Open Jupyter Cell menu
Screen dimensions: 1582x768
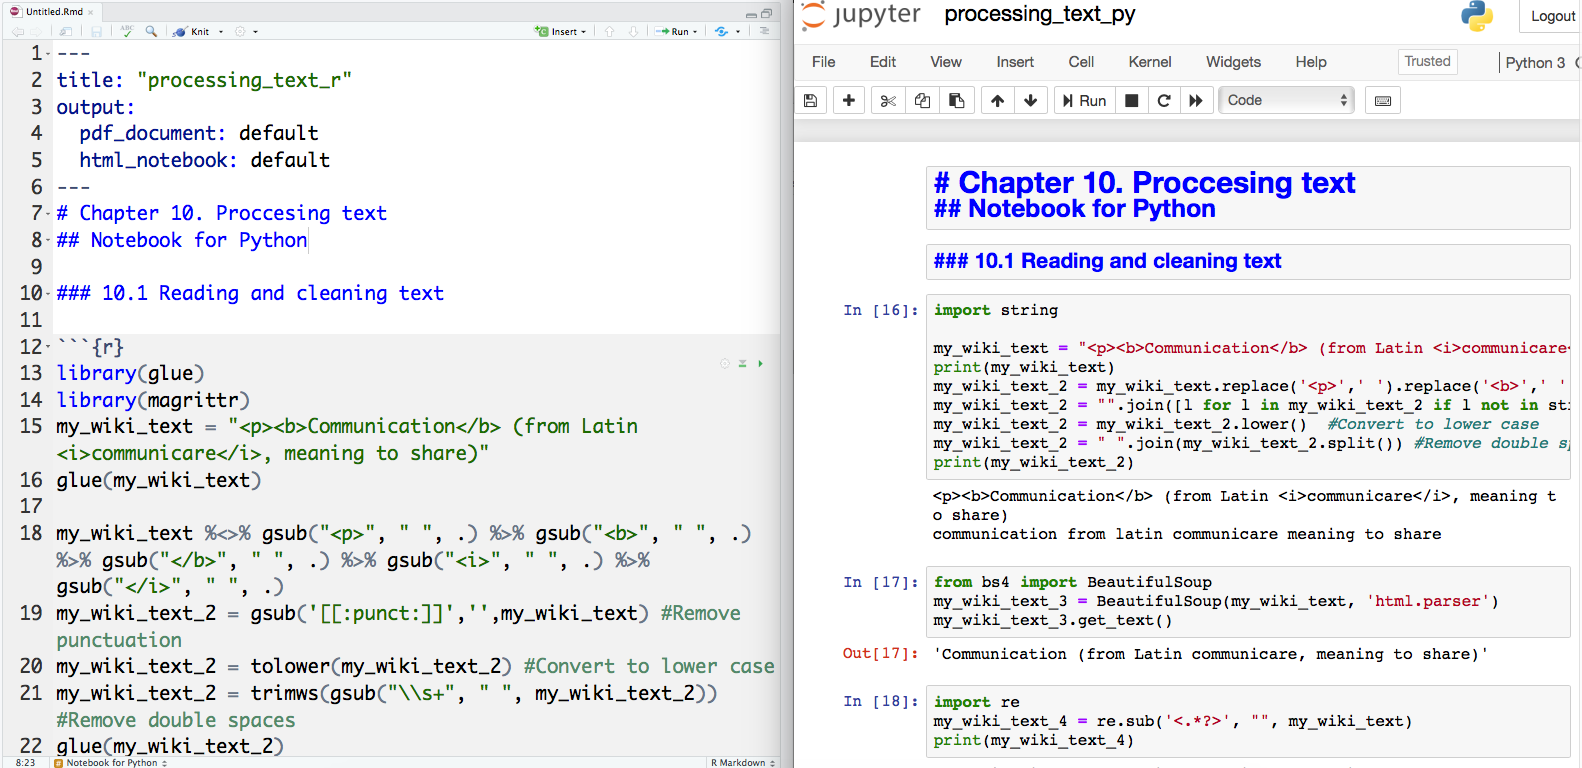[x=1081, y=62]
